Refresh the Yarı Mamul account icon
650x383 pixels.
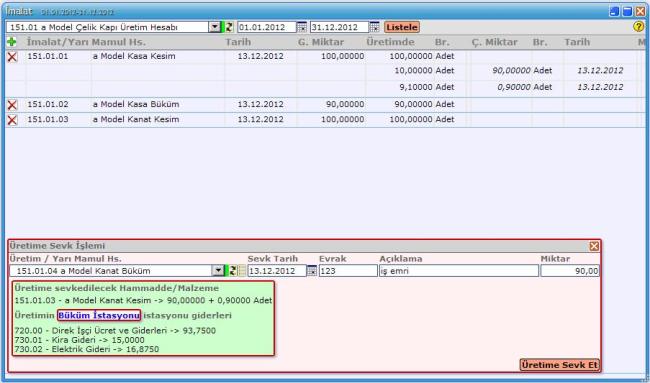(233, 271)
